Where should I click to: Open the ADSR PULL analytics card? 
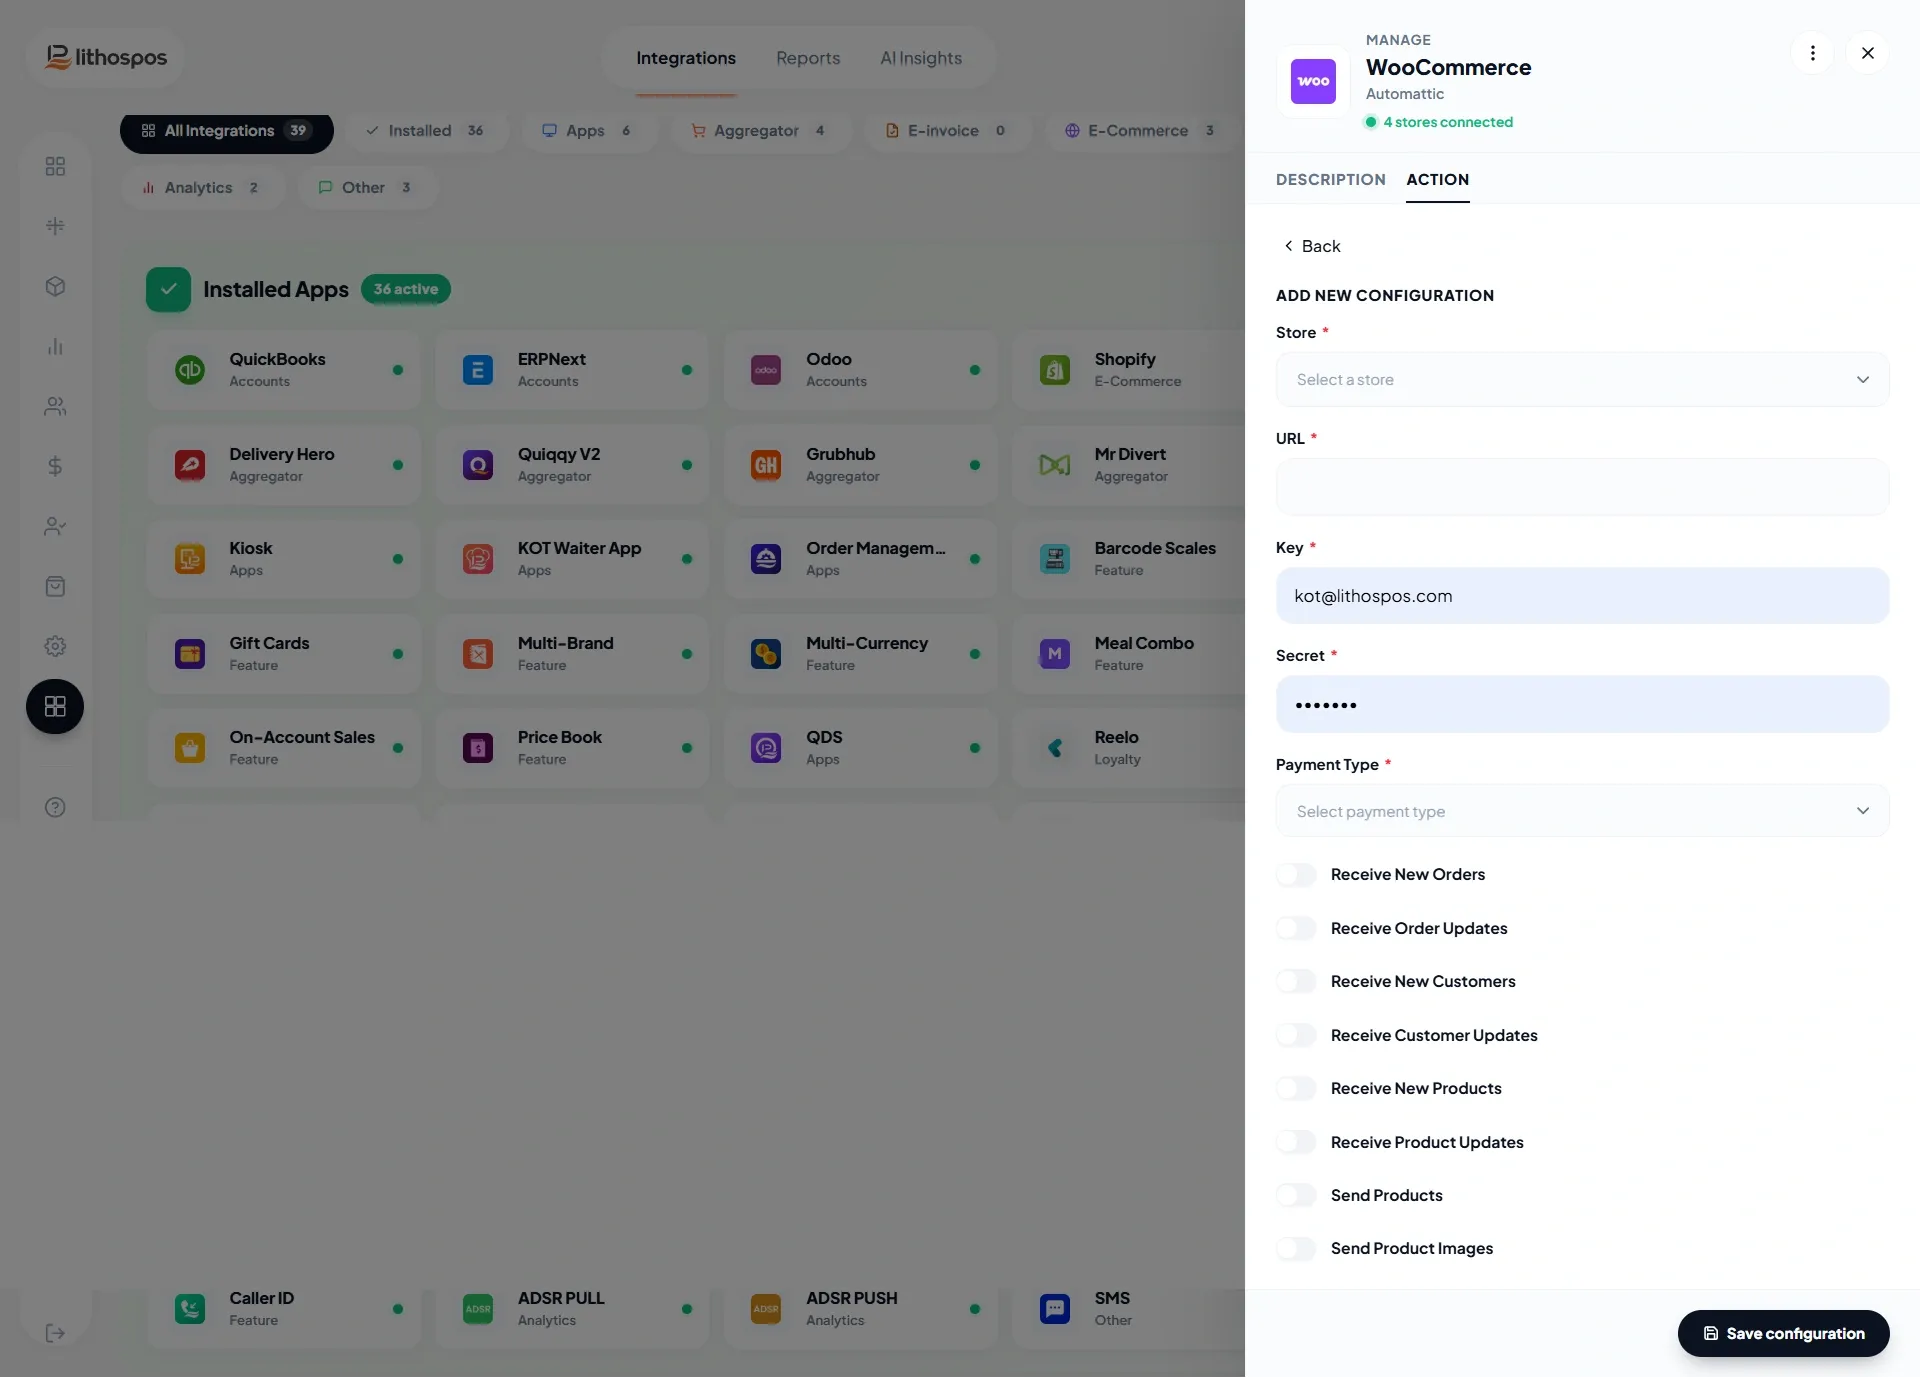[572, 1309]
